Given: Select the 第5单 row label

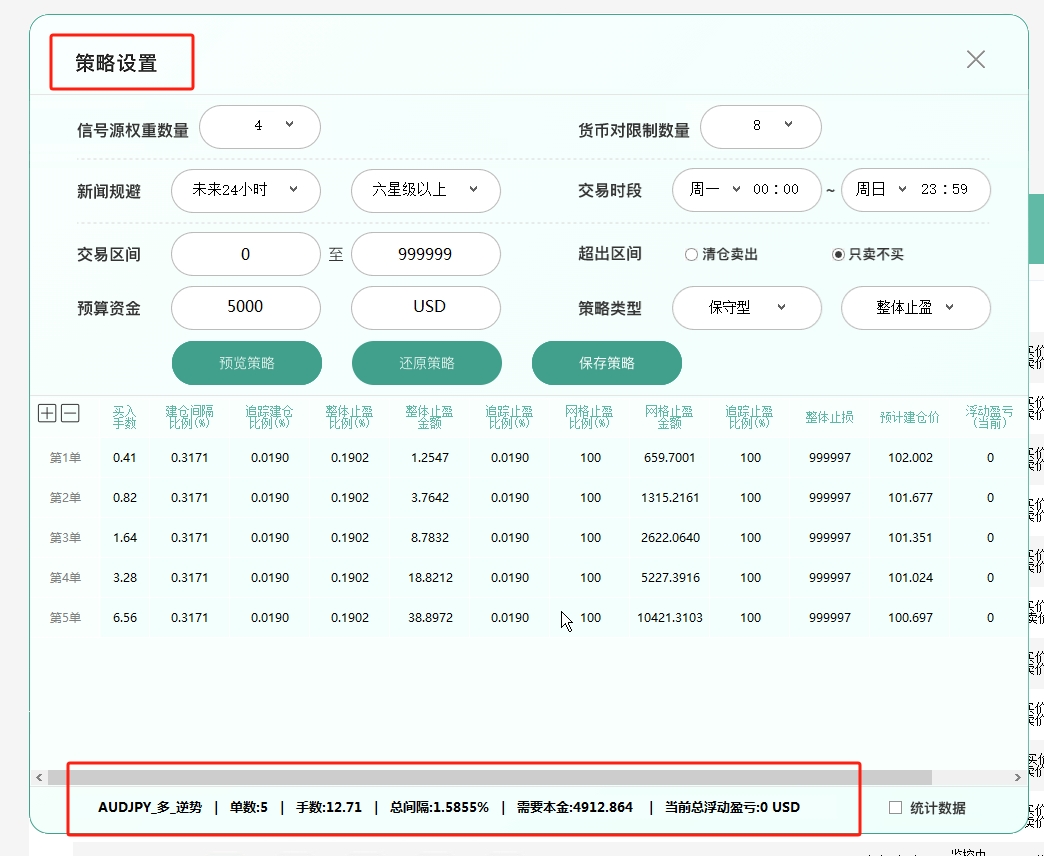Looking at the screenshot, I should [x=65, y=618].
